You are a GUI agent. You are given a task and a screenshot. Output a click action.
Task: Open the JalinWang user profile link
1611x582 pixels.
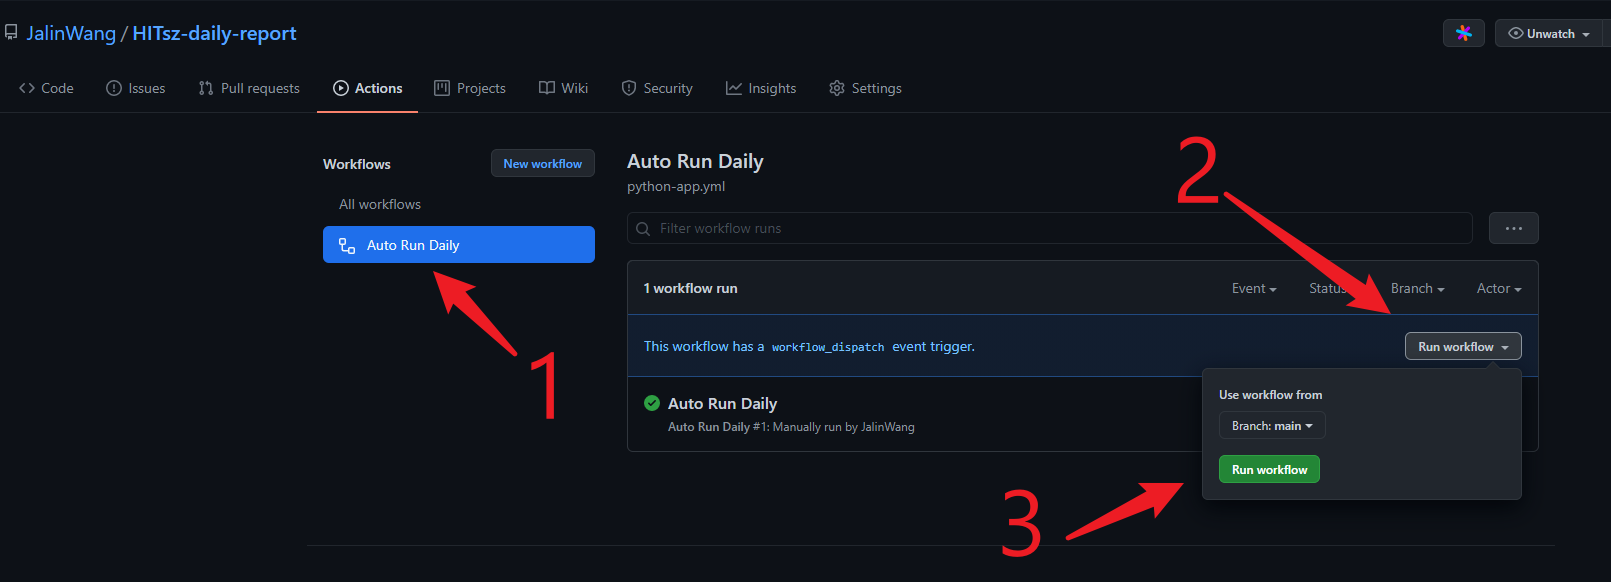[71, 33]
